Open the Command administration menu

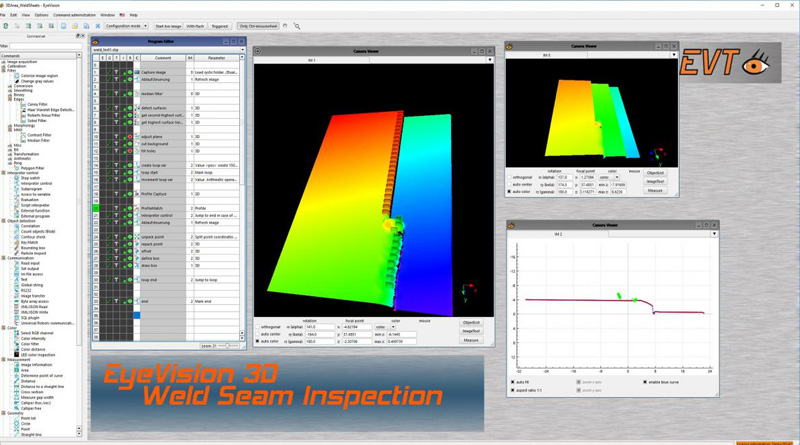[x=74, y=15]
